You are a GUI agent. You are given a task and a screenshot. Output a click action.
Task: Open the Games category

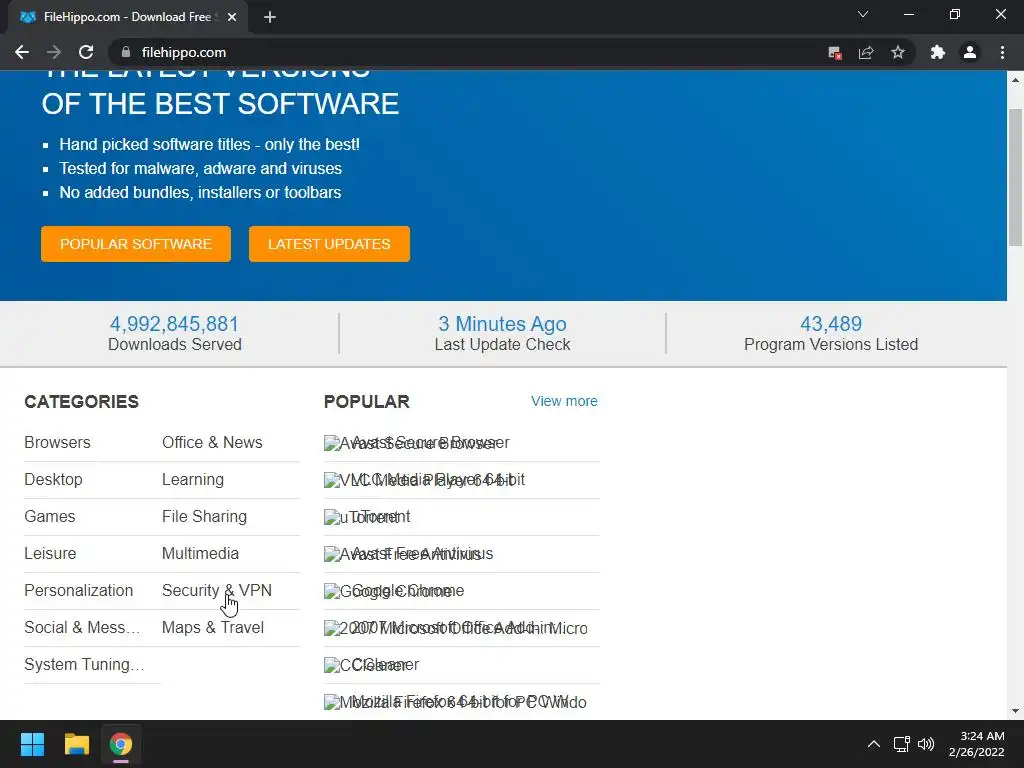point(50,517)
